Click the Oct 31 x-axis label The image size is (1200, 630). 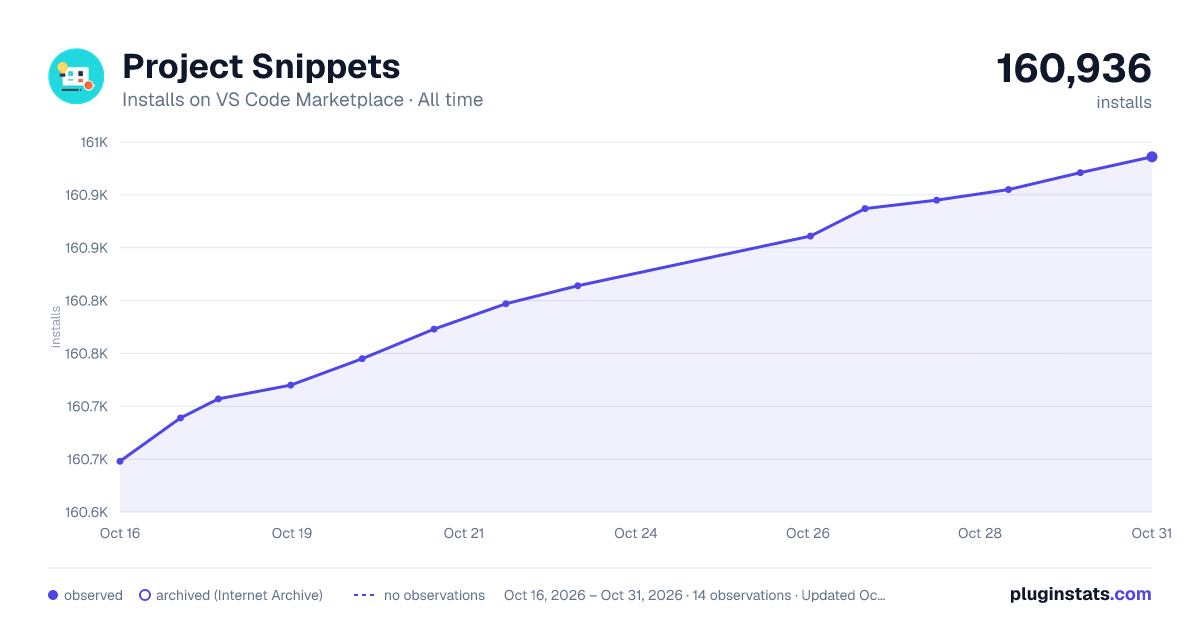click(x=1151, y=533)
